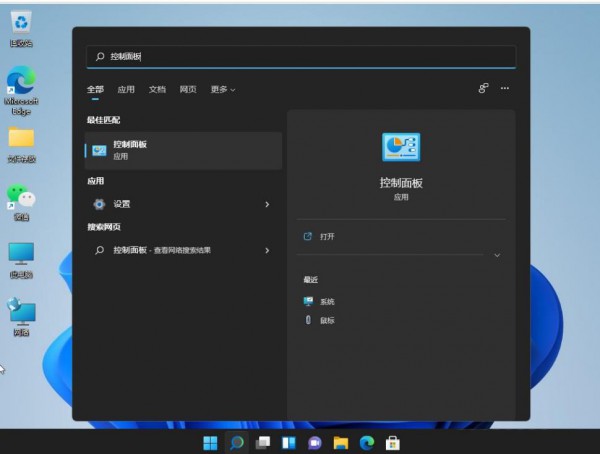Open File Explorer from taskbar
The height and width of the screenshot is (454, 600).
coord(341,443)
